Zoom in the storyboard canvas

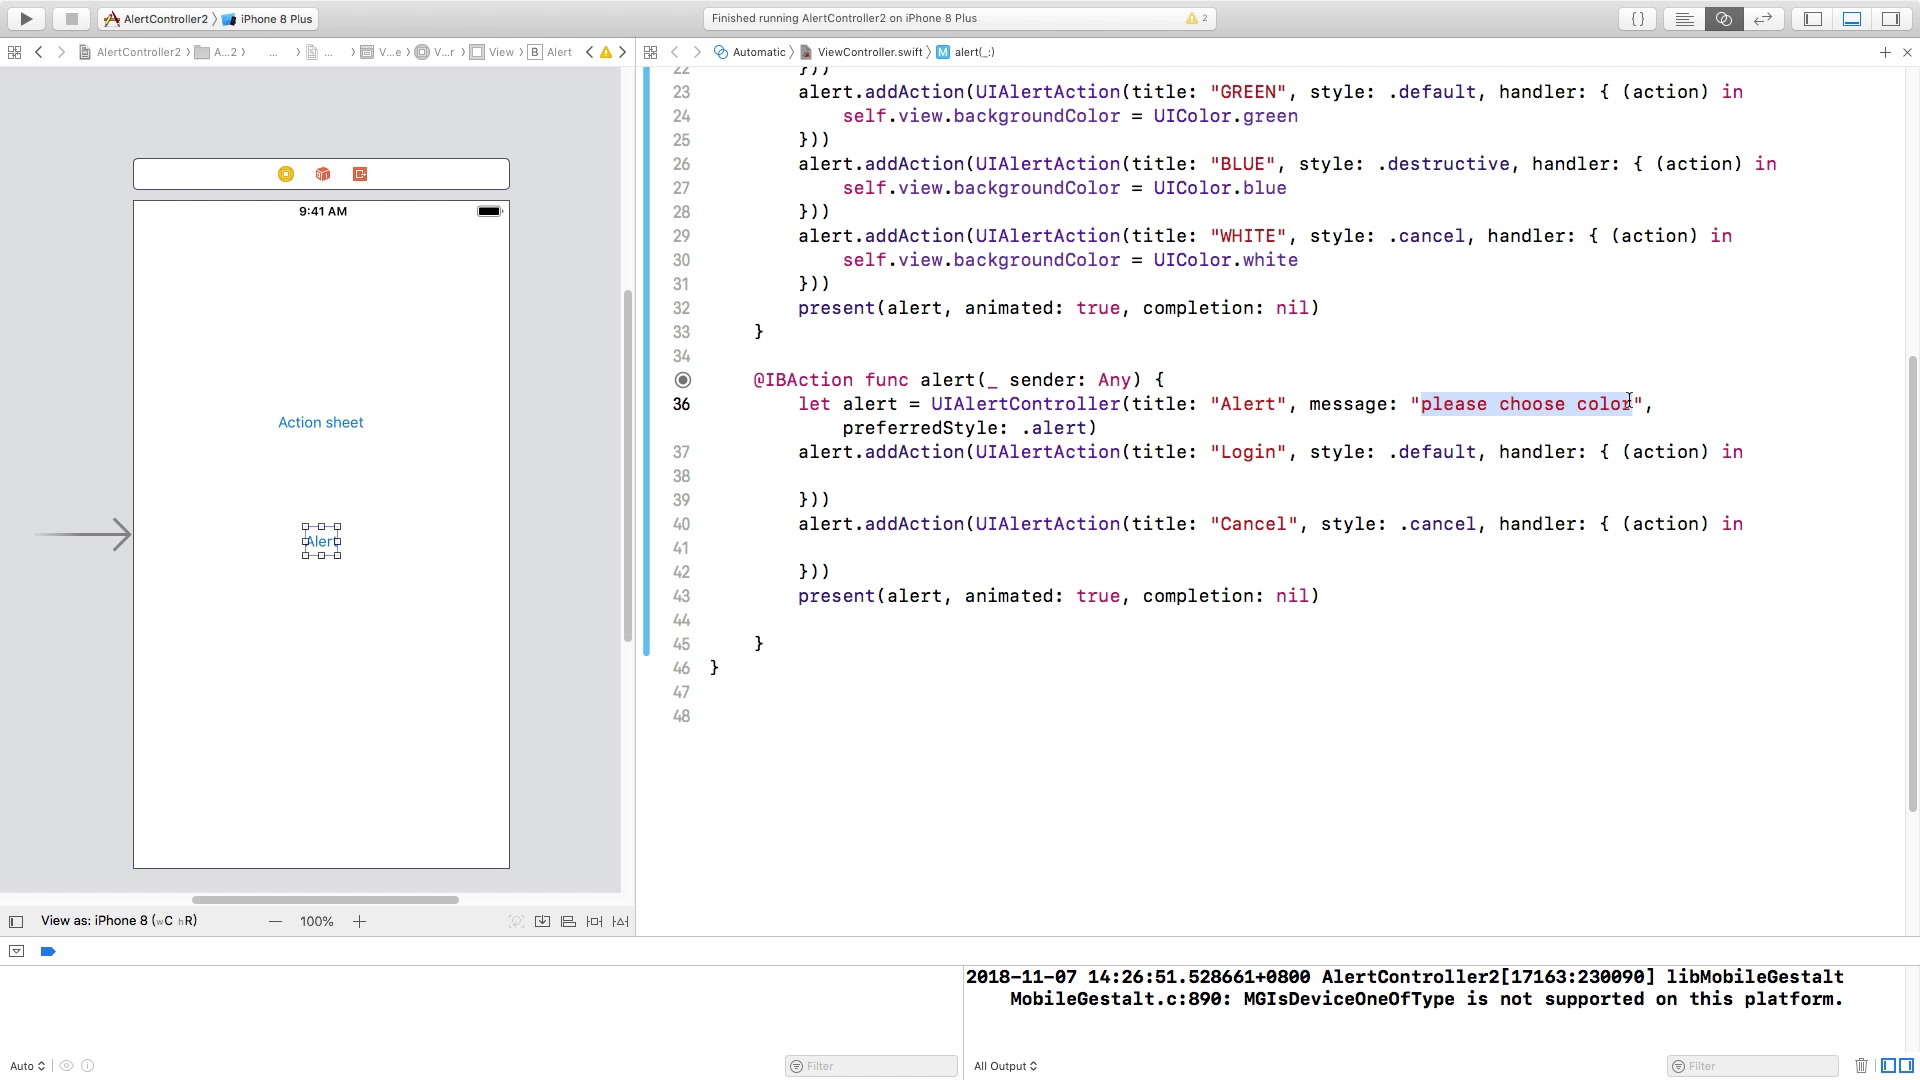pos(359,921)
